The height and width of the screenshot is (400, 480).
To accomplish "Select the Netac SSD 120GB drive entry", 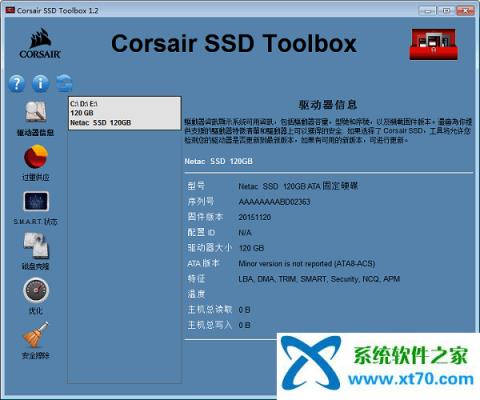I will click(x=125, y=113).
